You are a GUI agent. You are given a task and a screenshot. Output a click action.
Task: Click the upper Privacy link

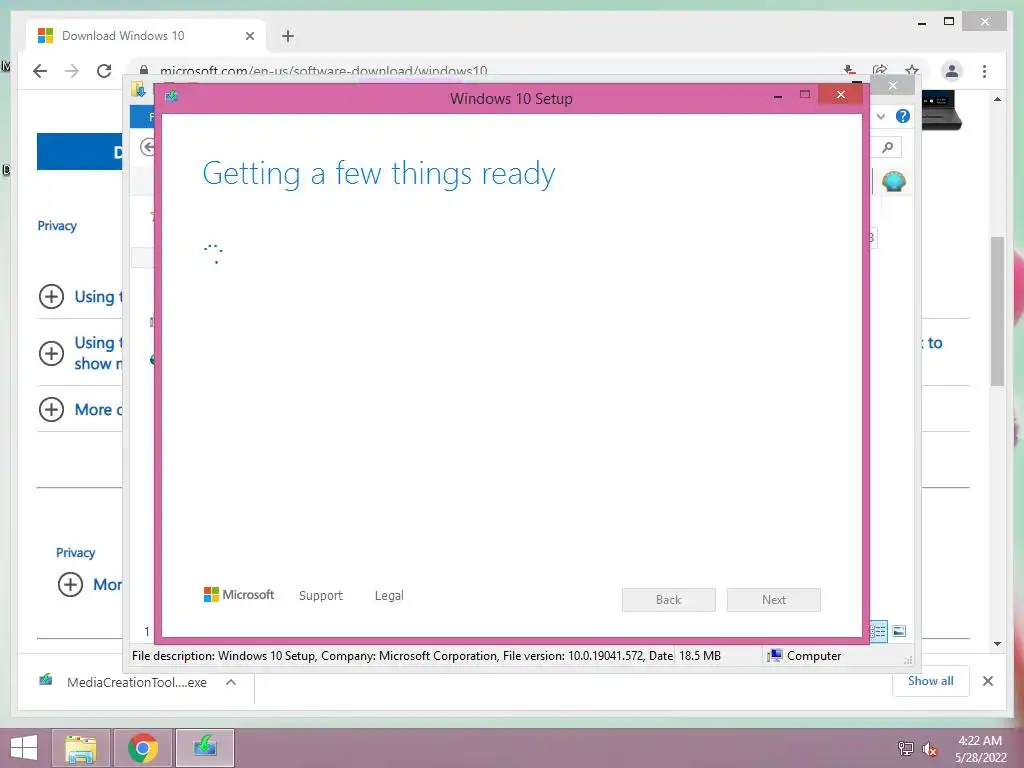tap(57, 226)
